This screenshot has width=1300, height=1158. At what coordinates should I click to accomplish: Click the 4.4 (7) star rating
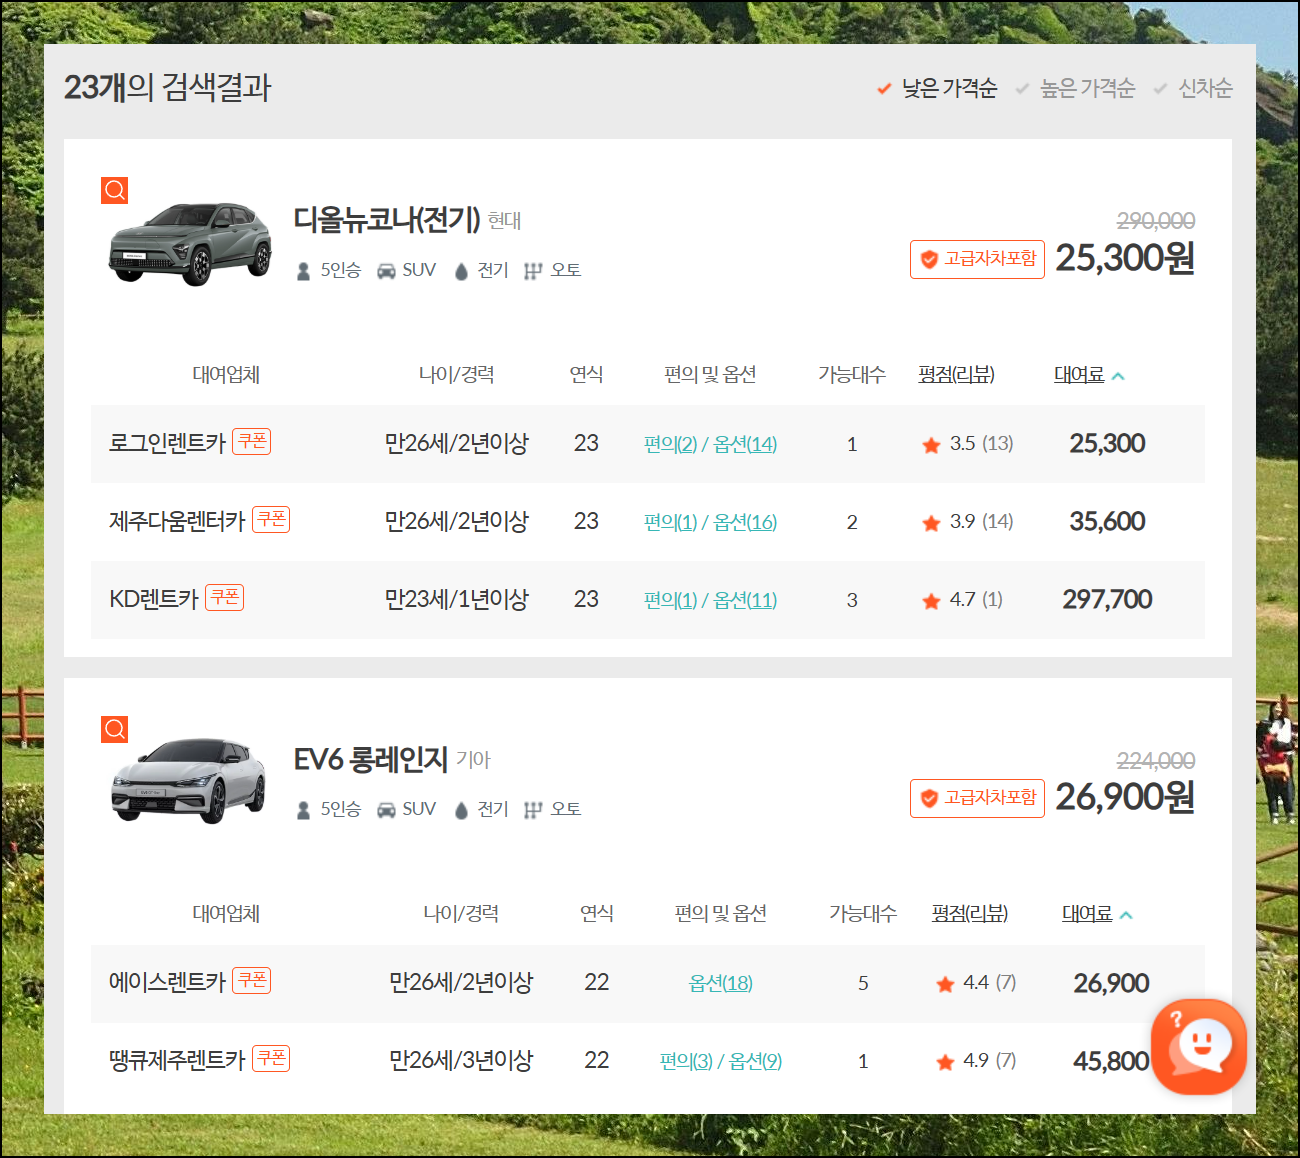(x=976, y=983)
